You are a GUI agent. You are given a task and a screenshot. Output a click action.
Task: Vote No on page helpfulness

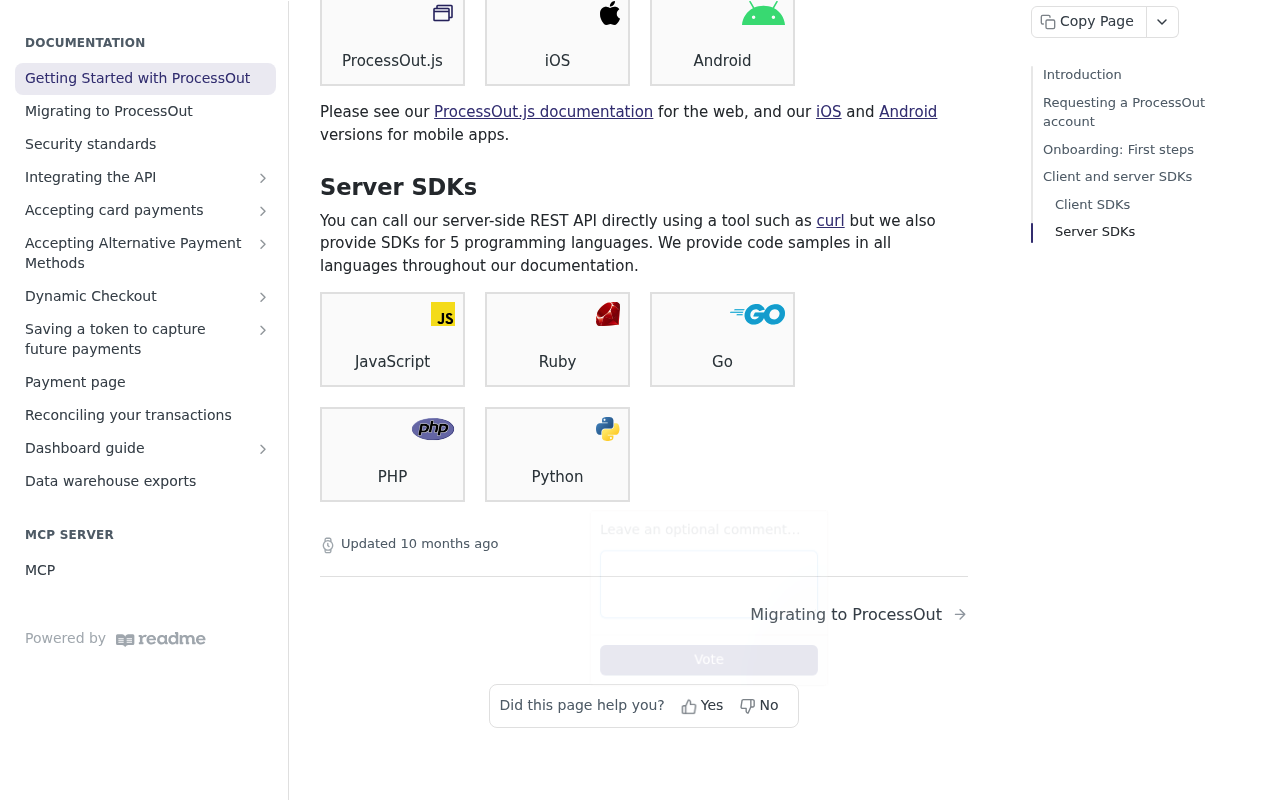click(759, 706)
